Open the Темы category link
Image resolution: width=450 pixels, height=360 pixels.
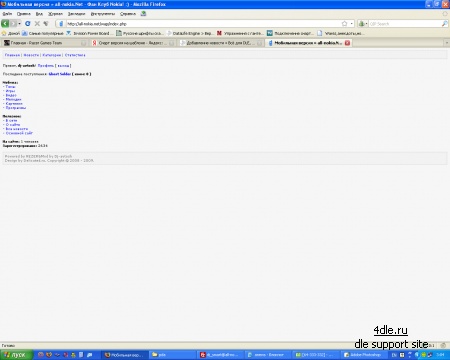tap(10, 87)
